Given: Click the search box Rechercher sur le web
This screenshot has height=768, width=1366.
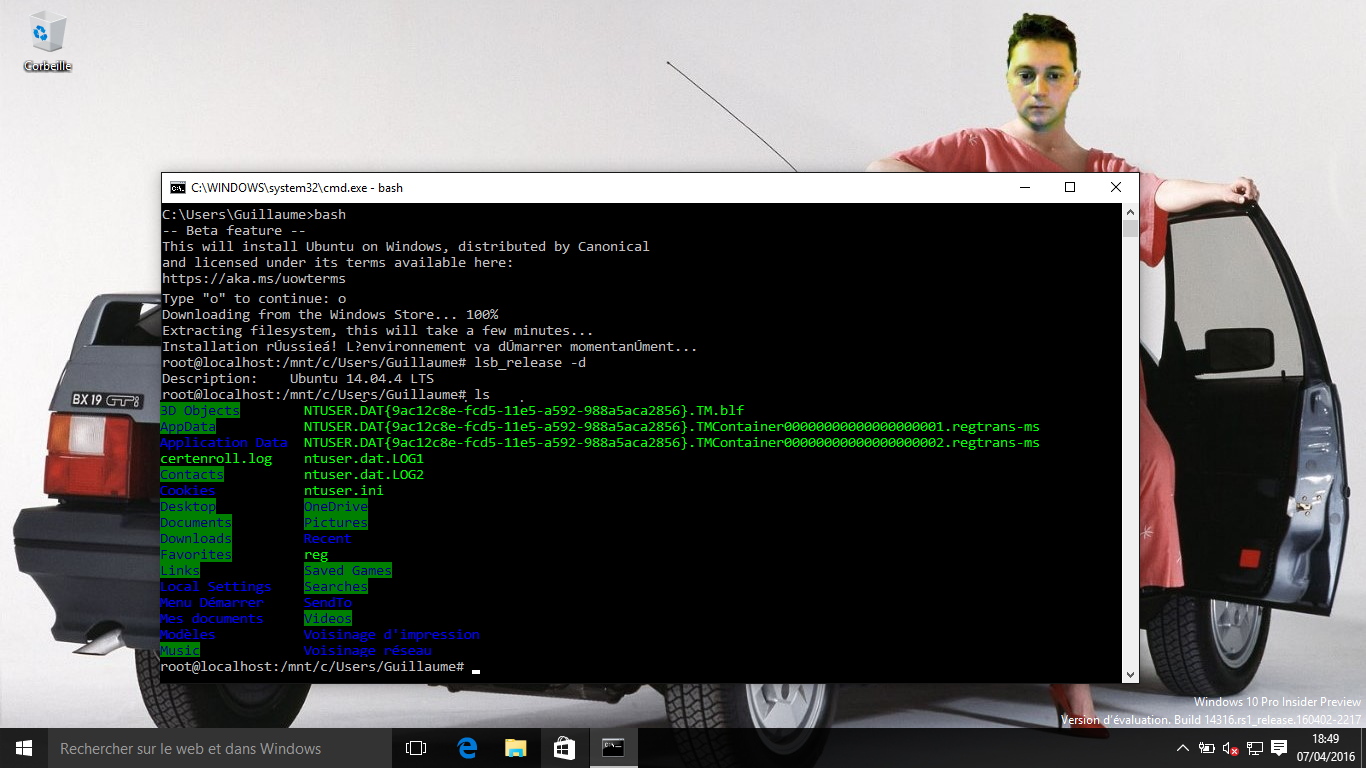Looking at the screenshot, I should coord(220,748).
